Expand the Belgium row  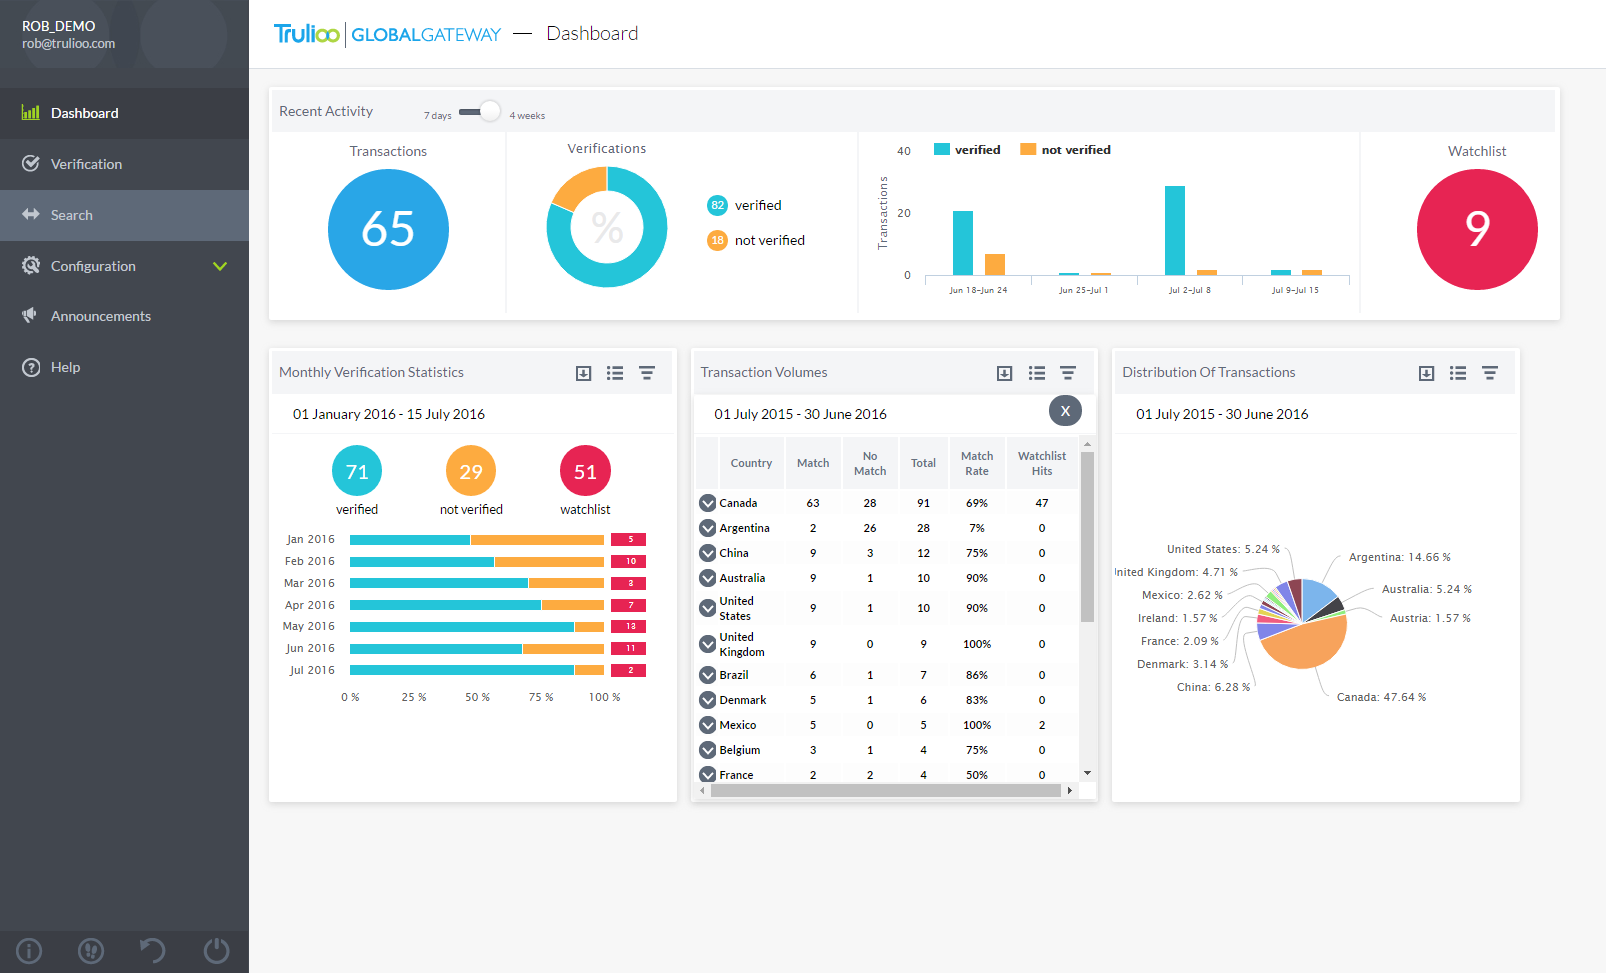708,750
